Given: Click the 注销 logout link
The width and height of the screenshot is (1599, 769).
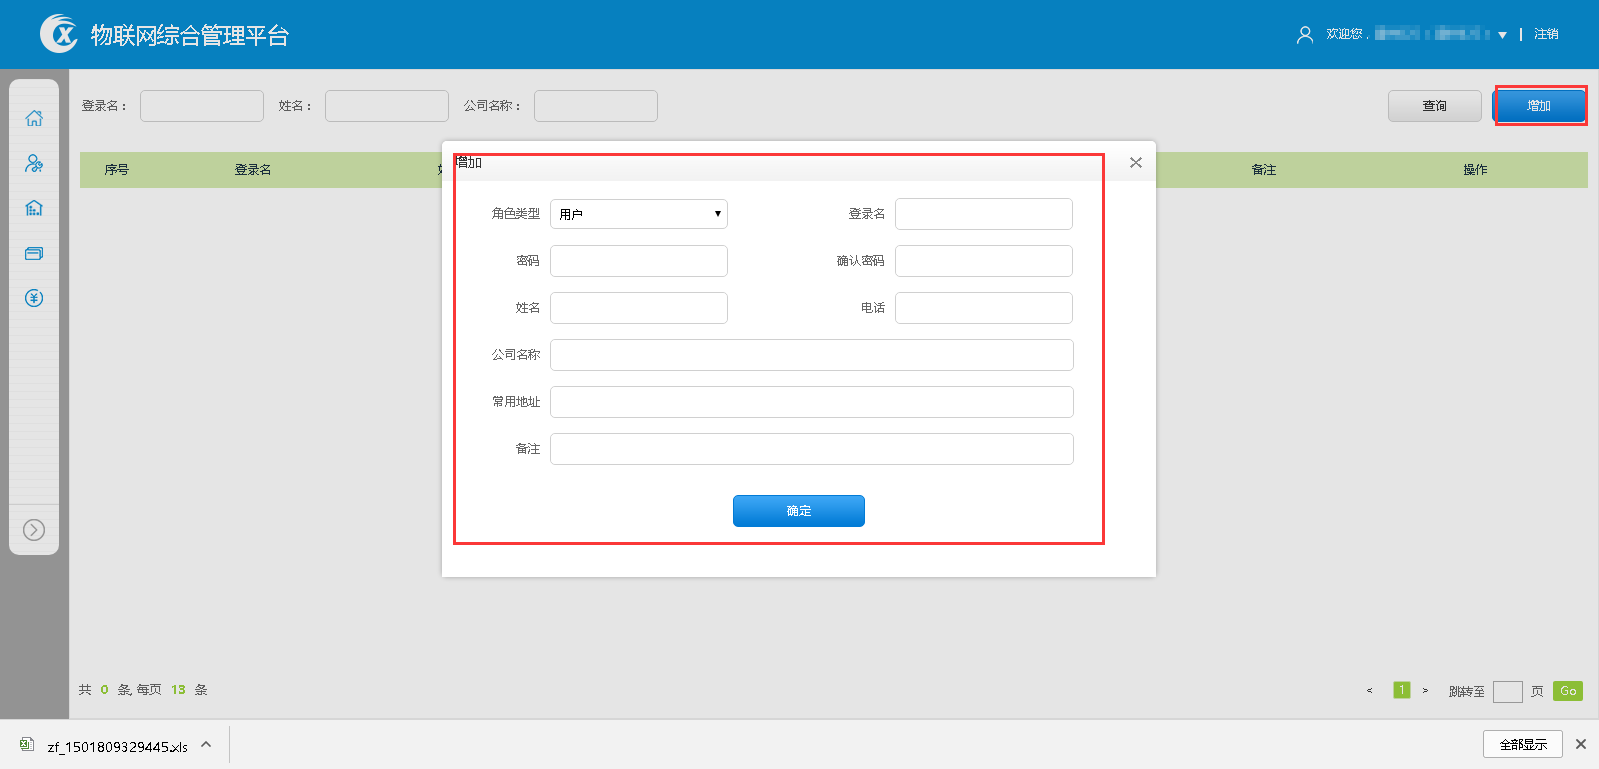Looking at the screenshot, I should [x=1546, y=34].
